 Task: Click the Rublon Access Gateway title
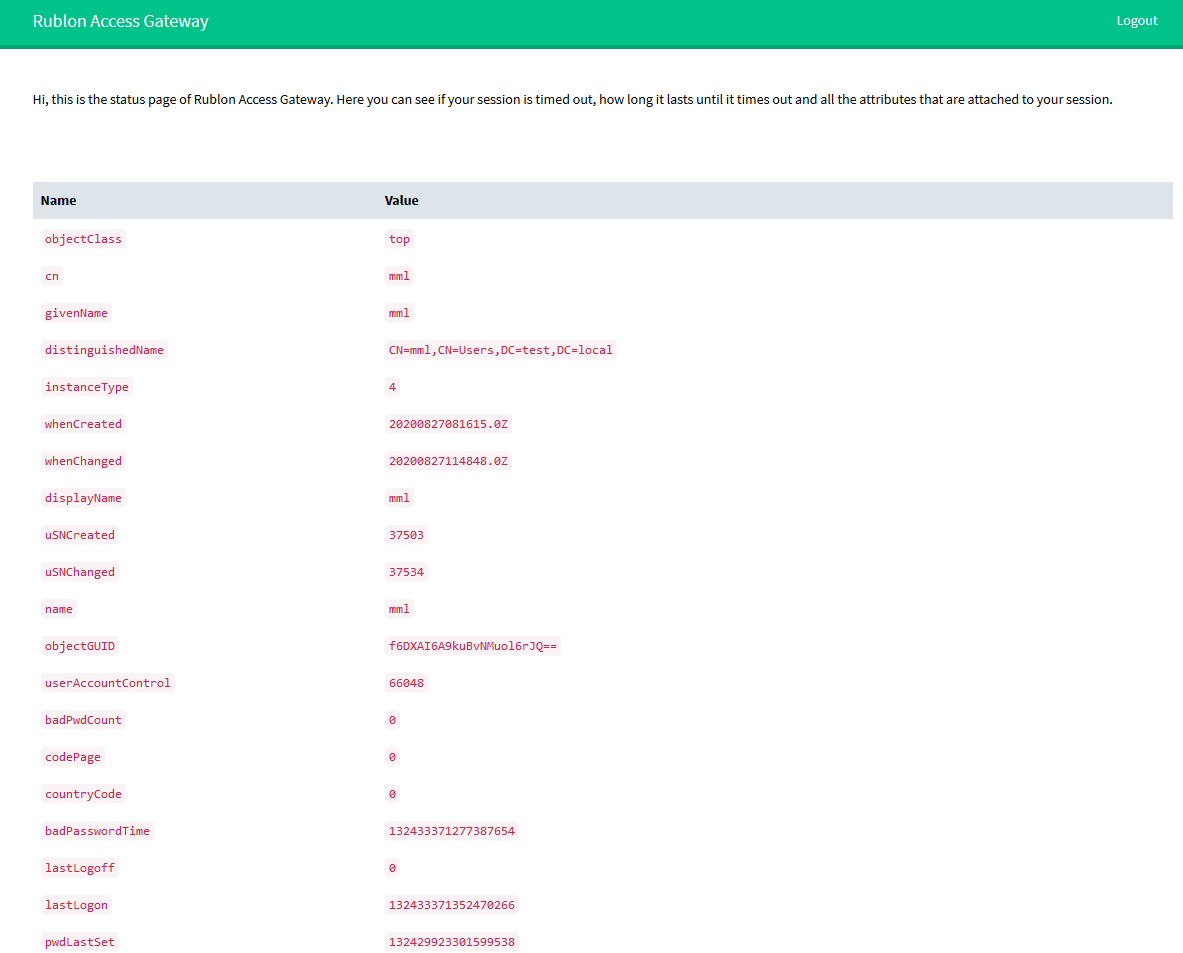coord(121,21)
